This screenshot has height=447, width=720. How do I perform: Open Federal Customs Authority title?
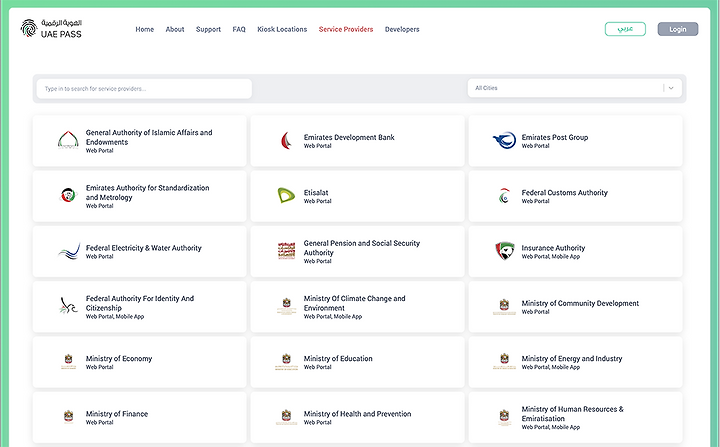(564, 192)
